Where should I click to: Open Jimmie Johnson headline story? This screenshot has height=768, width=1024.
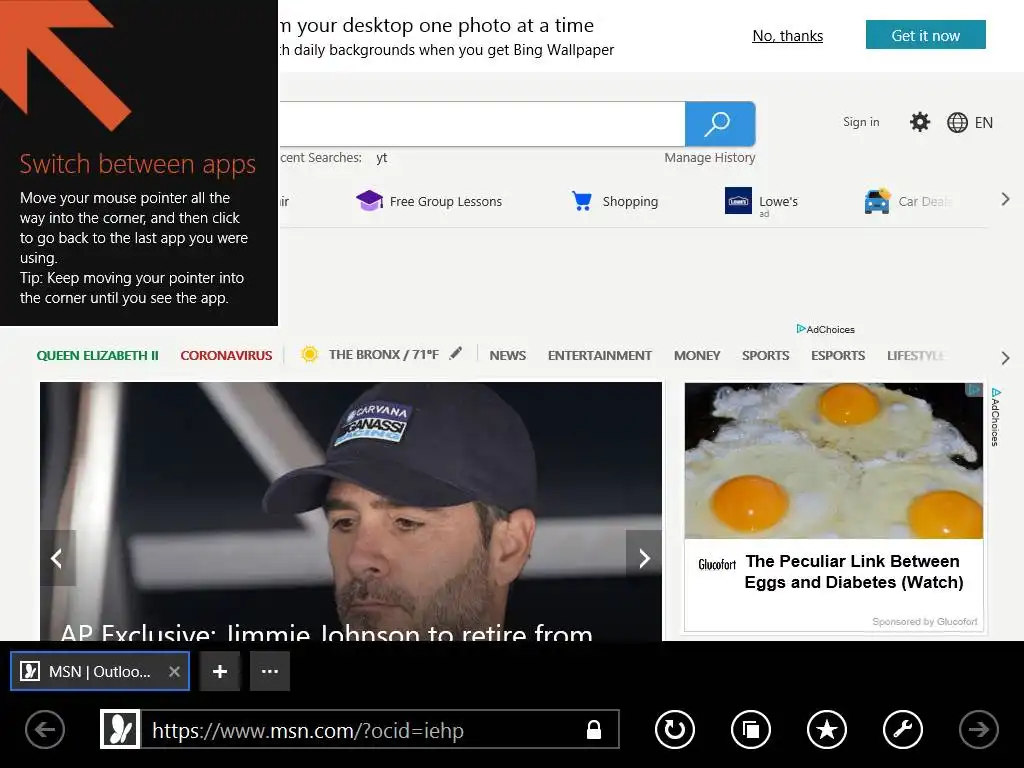point(327,632)
